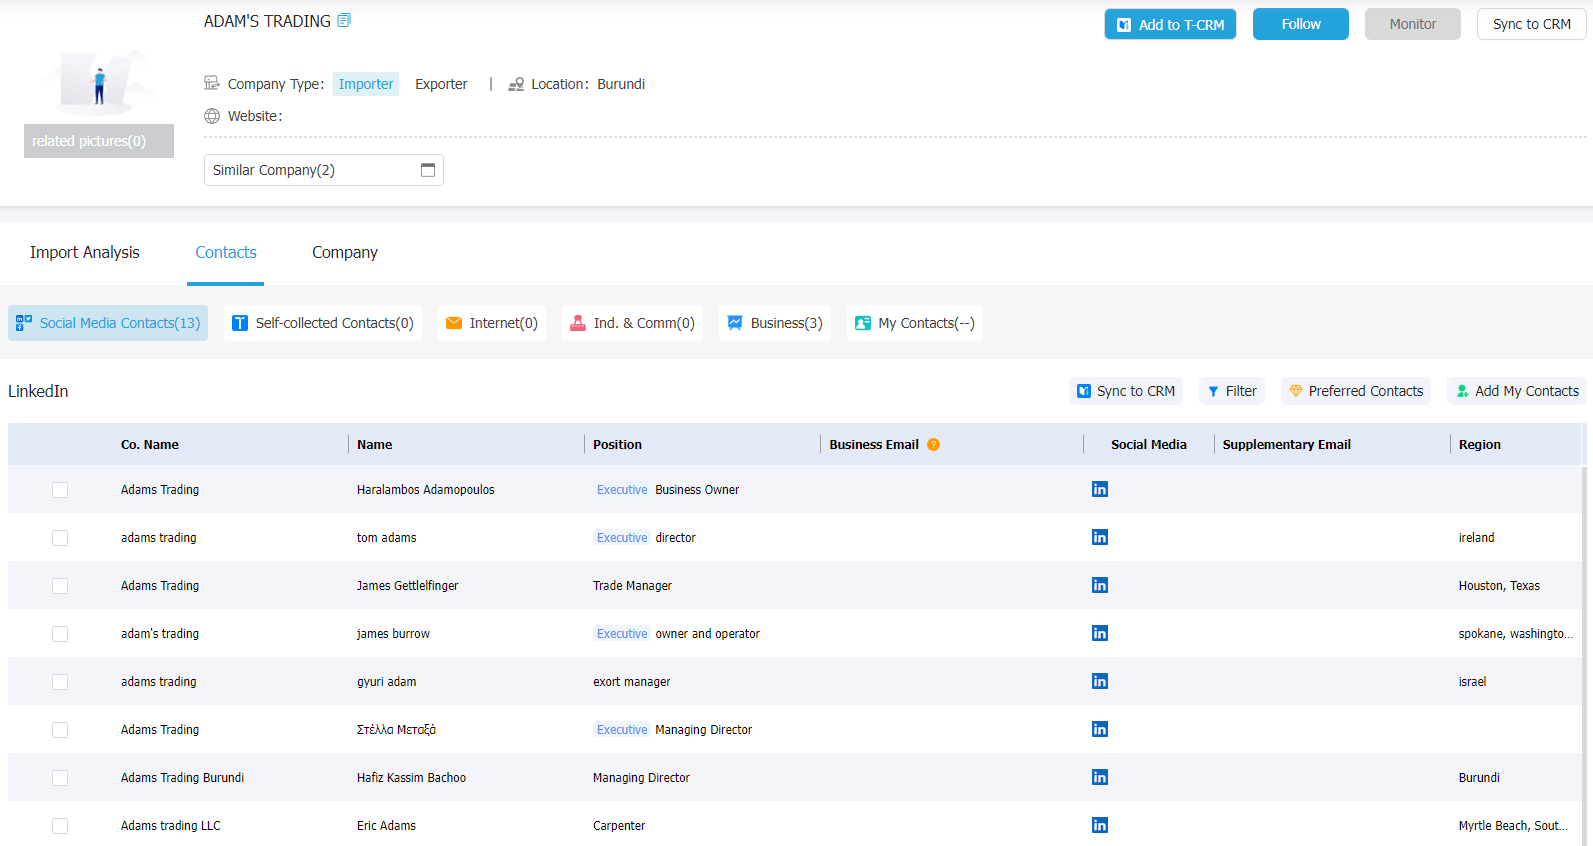Click the related pictures(0) label

(x=99, y=141)
